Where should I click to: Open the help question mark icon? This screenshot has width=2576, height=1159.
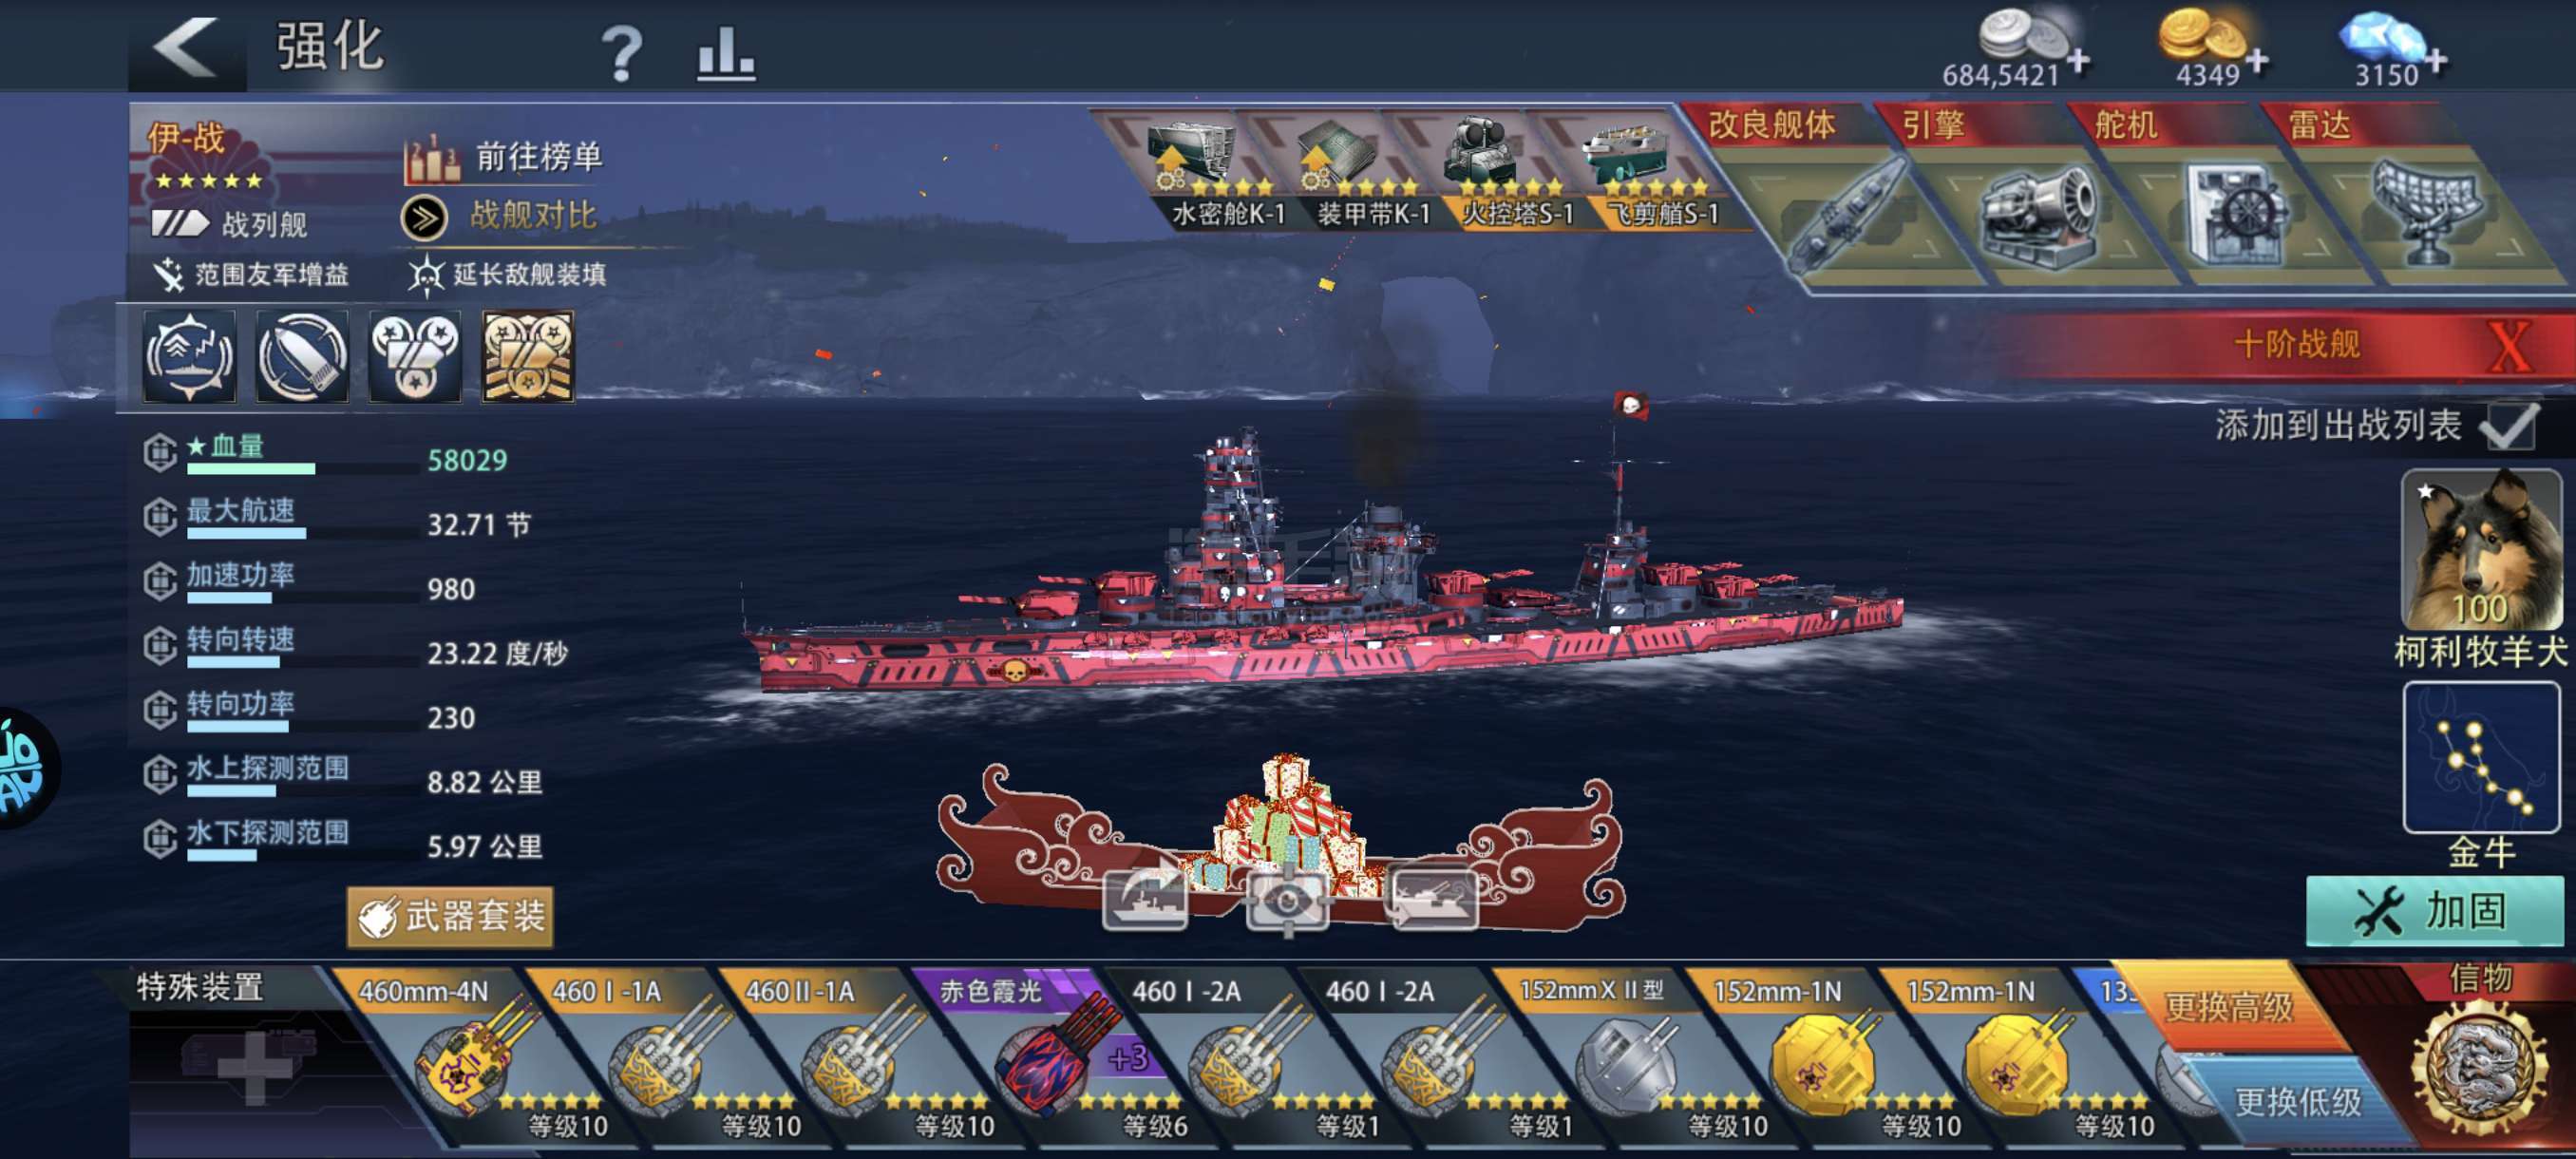point(621,52)
